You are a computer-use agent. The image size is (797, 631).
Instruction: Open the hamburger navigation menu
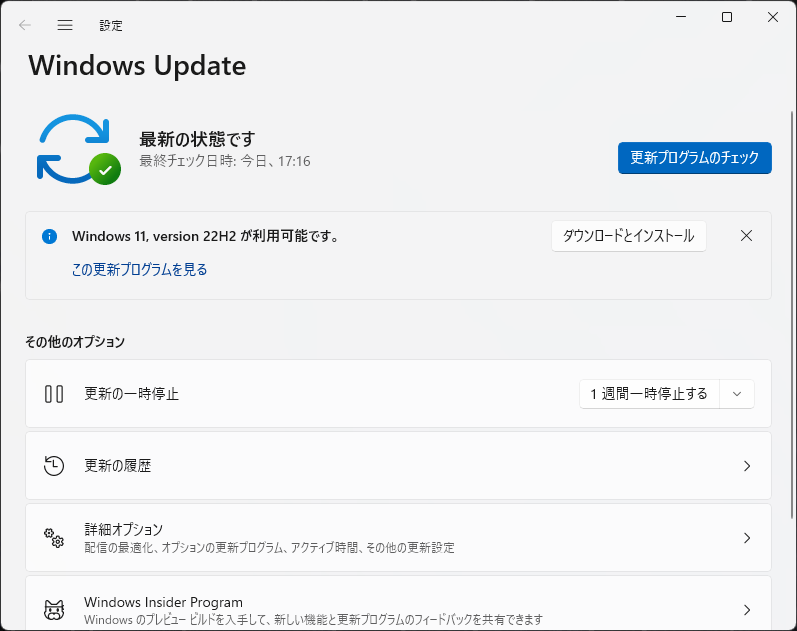point(65,25)
